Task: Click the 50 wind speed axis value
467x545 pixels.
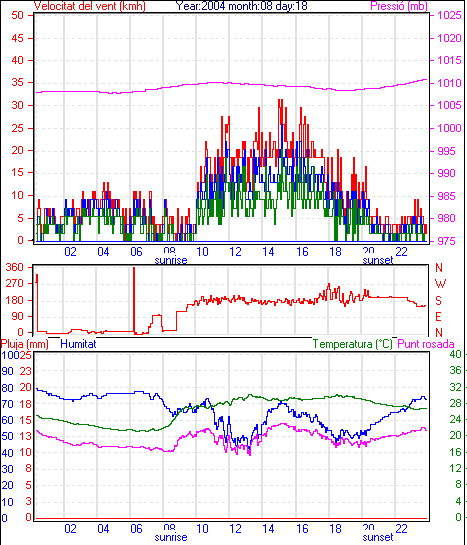Action: (17, 16)
